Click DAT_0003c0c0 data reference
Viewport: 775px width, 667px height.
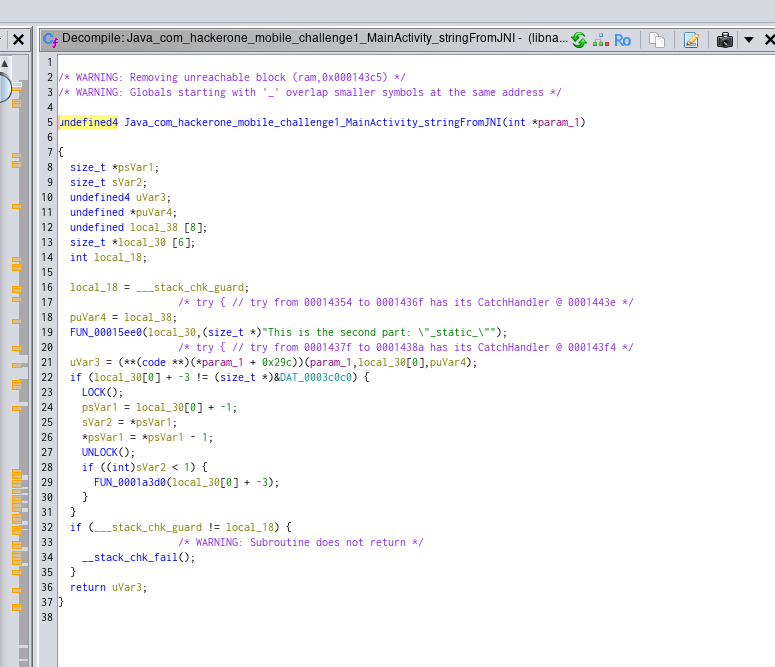pyautogui.click(x=316, y=377)
